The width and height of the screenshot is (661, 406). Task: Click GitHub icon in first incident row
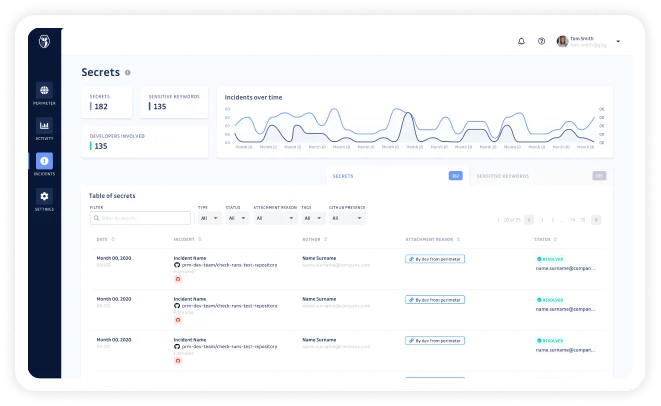pyautogui.click(x=177, y=265)
